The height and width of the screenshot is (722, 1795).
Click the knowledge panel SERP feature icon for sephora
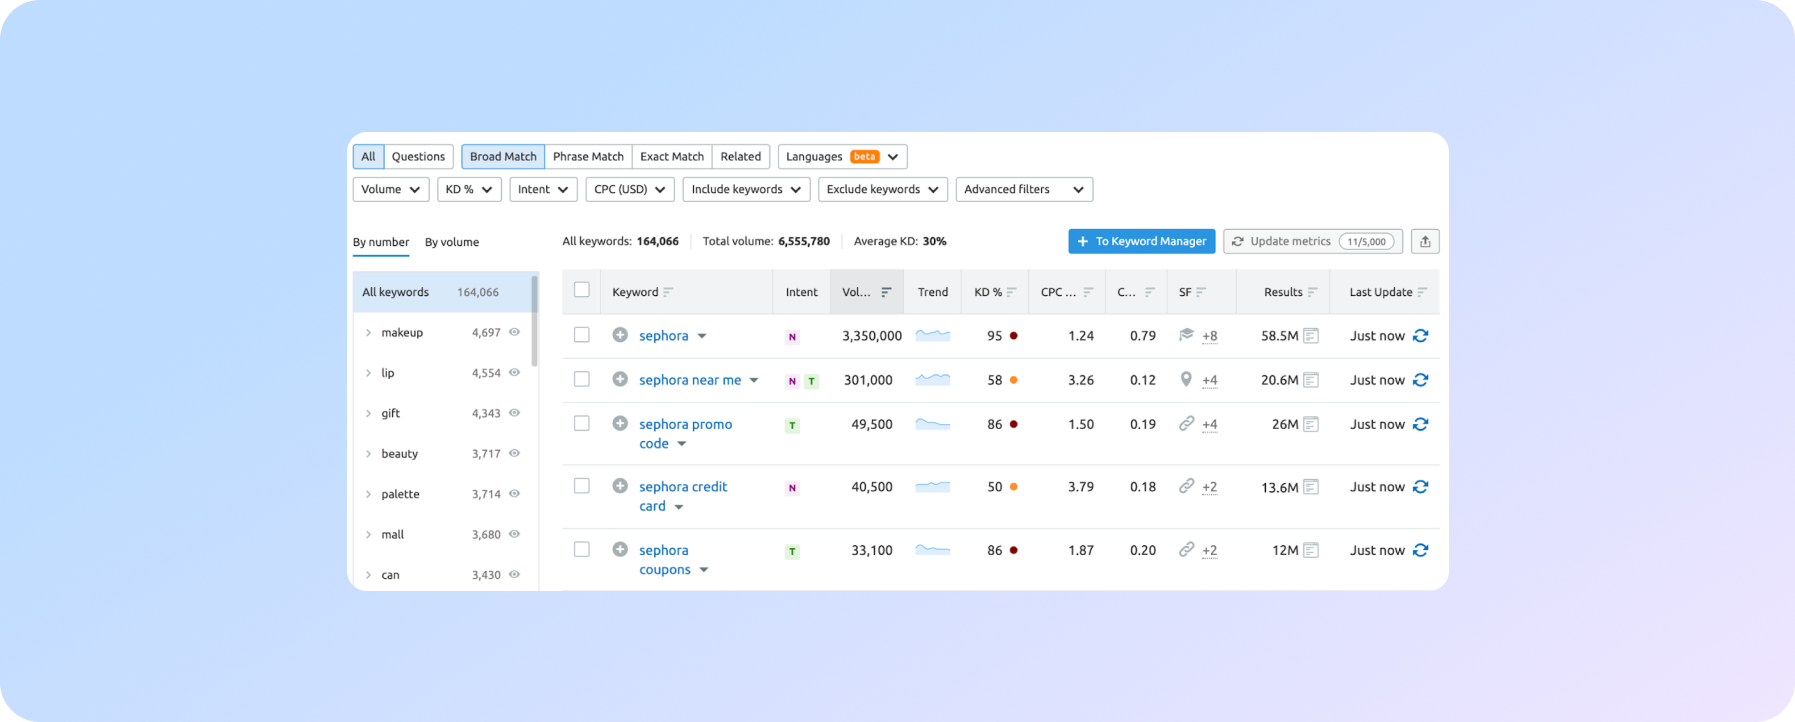(1186, 335)
